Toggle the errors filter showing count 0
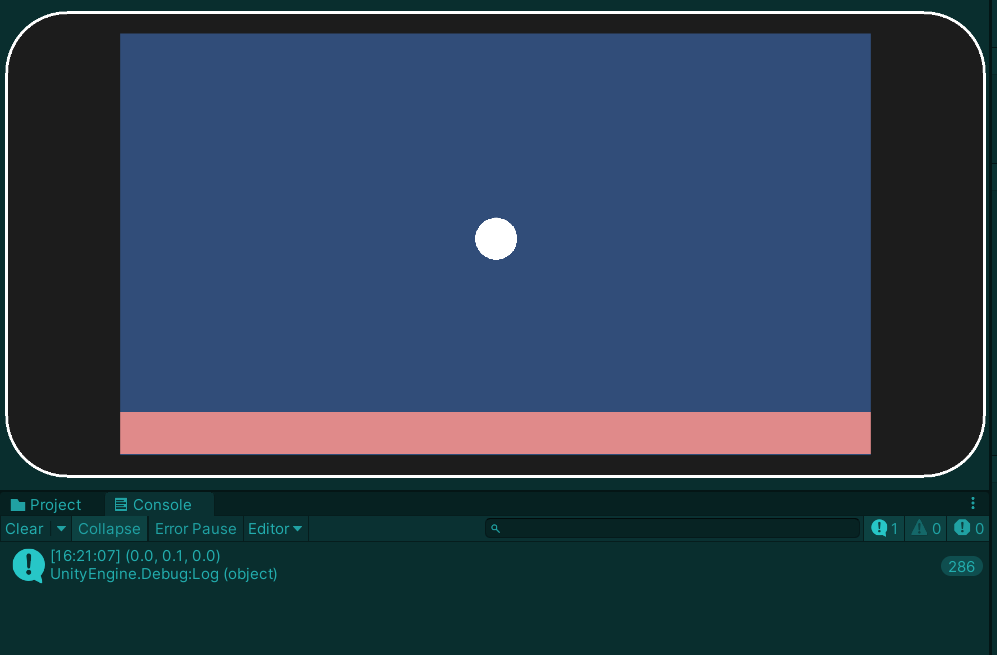Image resolution: width=997 pixels, height=655 pixels. [967, 528]
